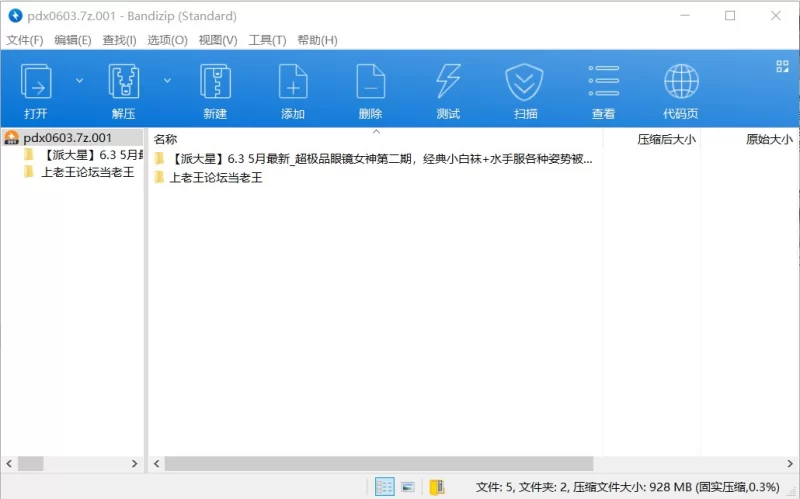This screenshot has width=800, height=499.
Task: Click the New archive (新建) icon
Action: pyautogui.click(x=215, y=82)
